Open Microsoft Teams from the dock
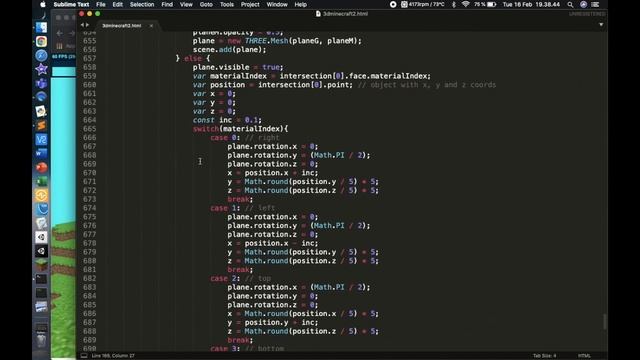 click(x=41, y=83)
